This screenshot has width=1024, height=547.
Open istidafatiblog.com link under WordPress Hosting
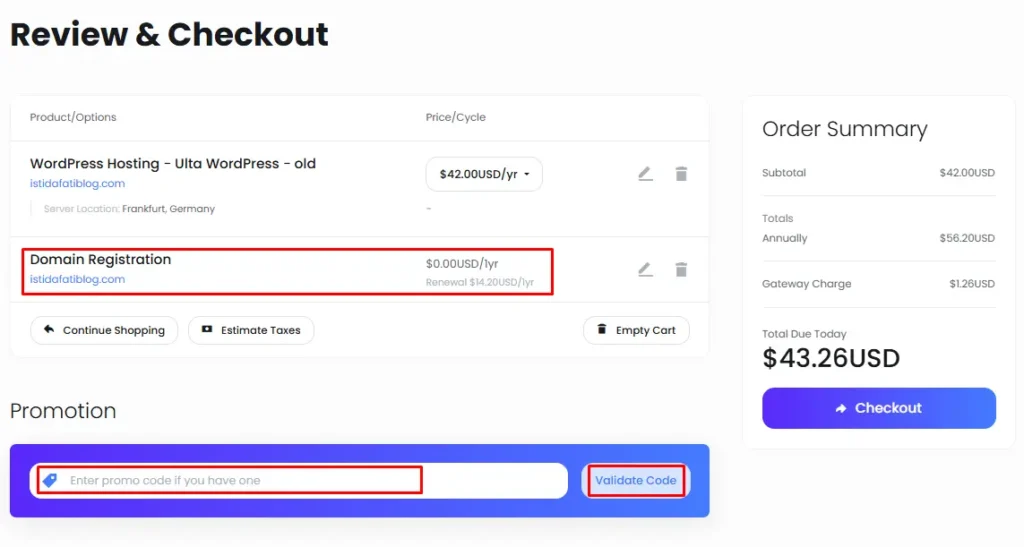point(77,184)
